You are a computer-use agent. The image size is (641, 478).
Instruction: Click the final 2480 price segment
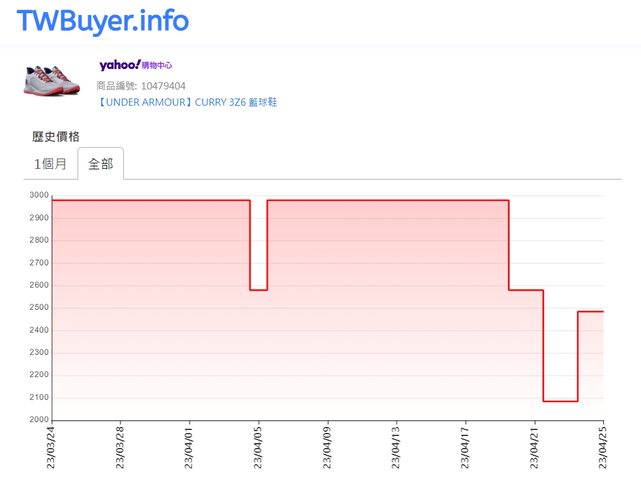590,312
